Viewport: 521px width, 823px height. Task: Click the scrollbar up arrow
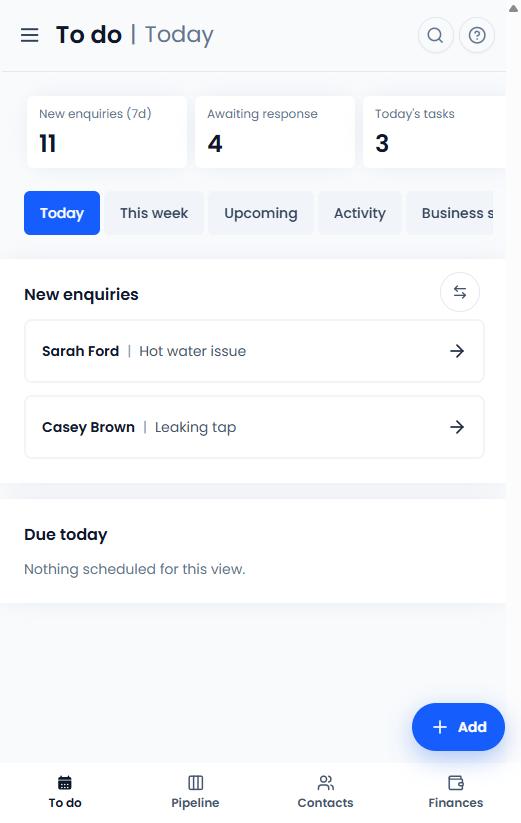click(513, 8)
